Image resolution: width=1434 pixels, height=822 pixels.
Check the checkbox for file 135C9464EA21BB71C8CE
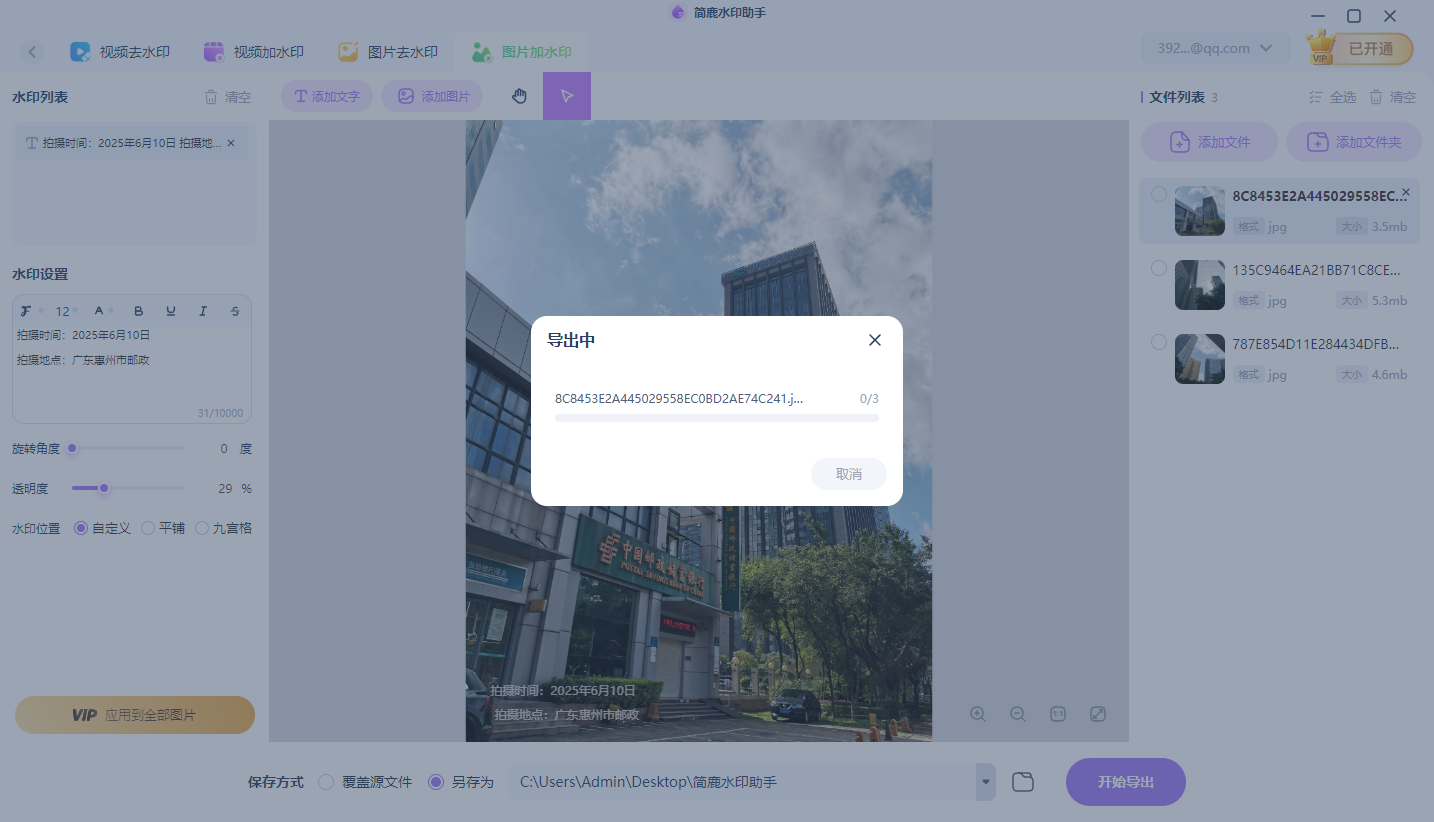pos(1158,267)
